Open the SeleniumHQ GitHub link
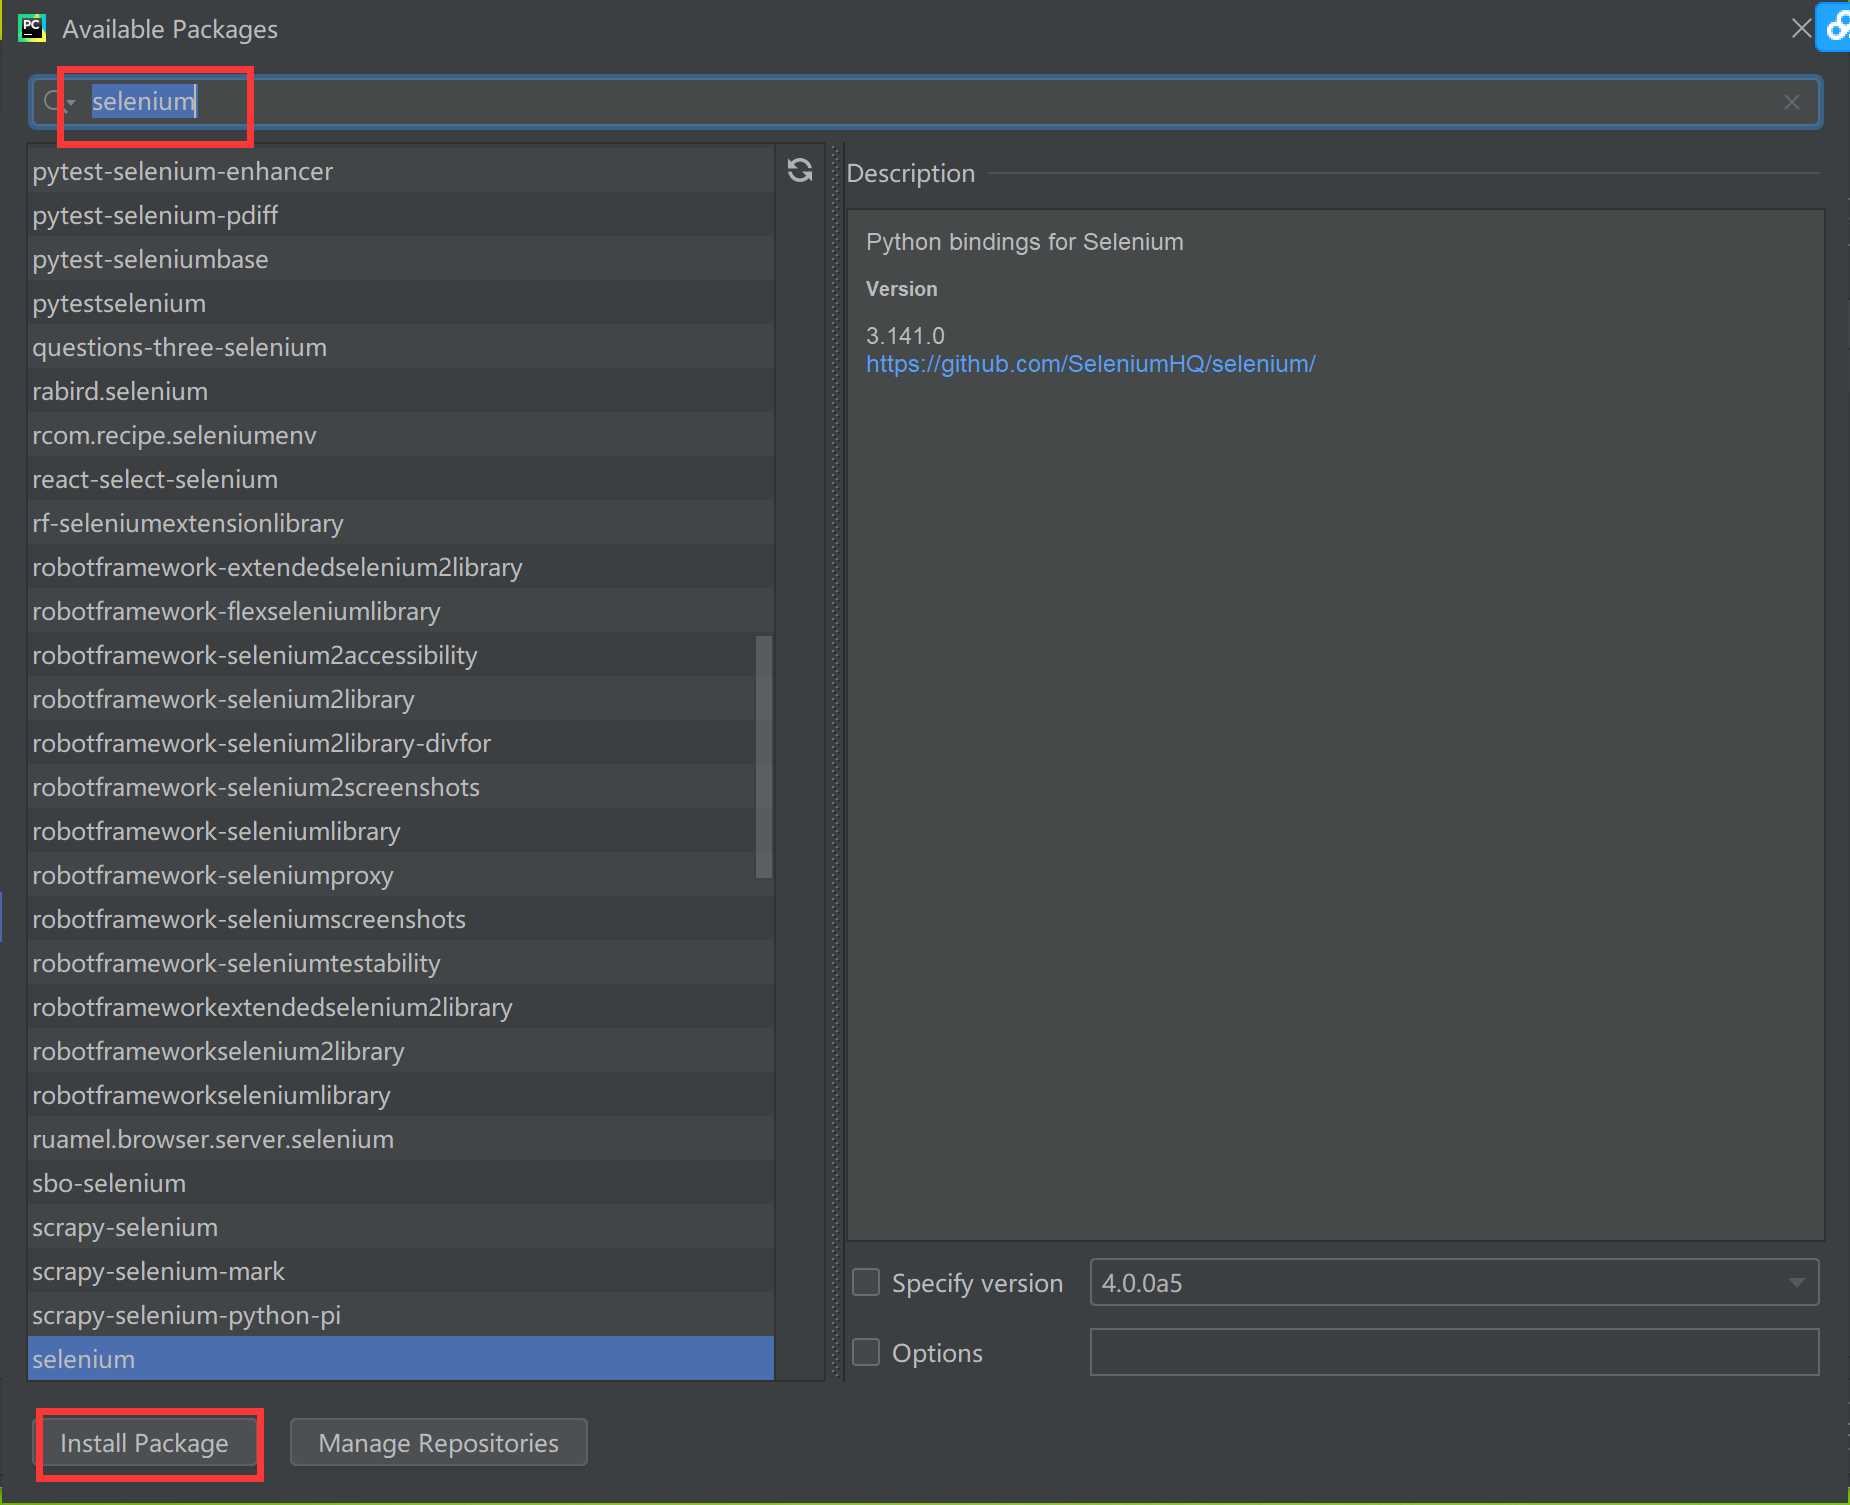Image resolution: width=1850 pixels, height=1505 pixels. [x=1090, y=364]
